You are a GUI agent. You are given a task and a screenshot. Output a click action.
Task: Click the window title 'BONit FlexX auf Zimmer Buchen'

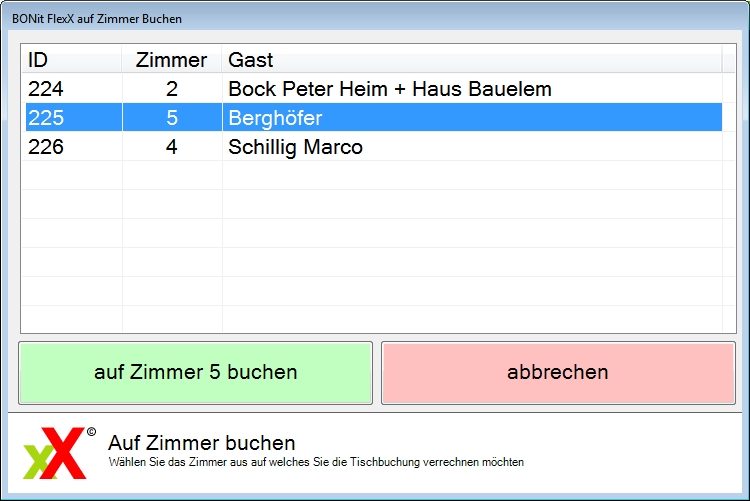(97, 19)
